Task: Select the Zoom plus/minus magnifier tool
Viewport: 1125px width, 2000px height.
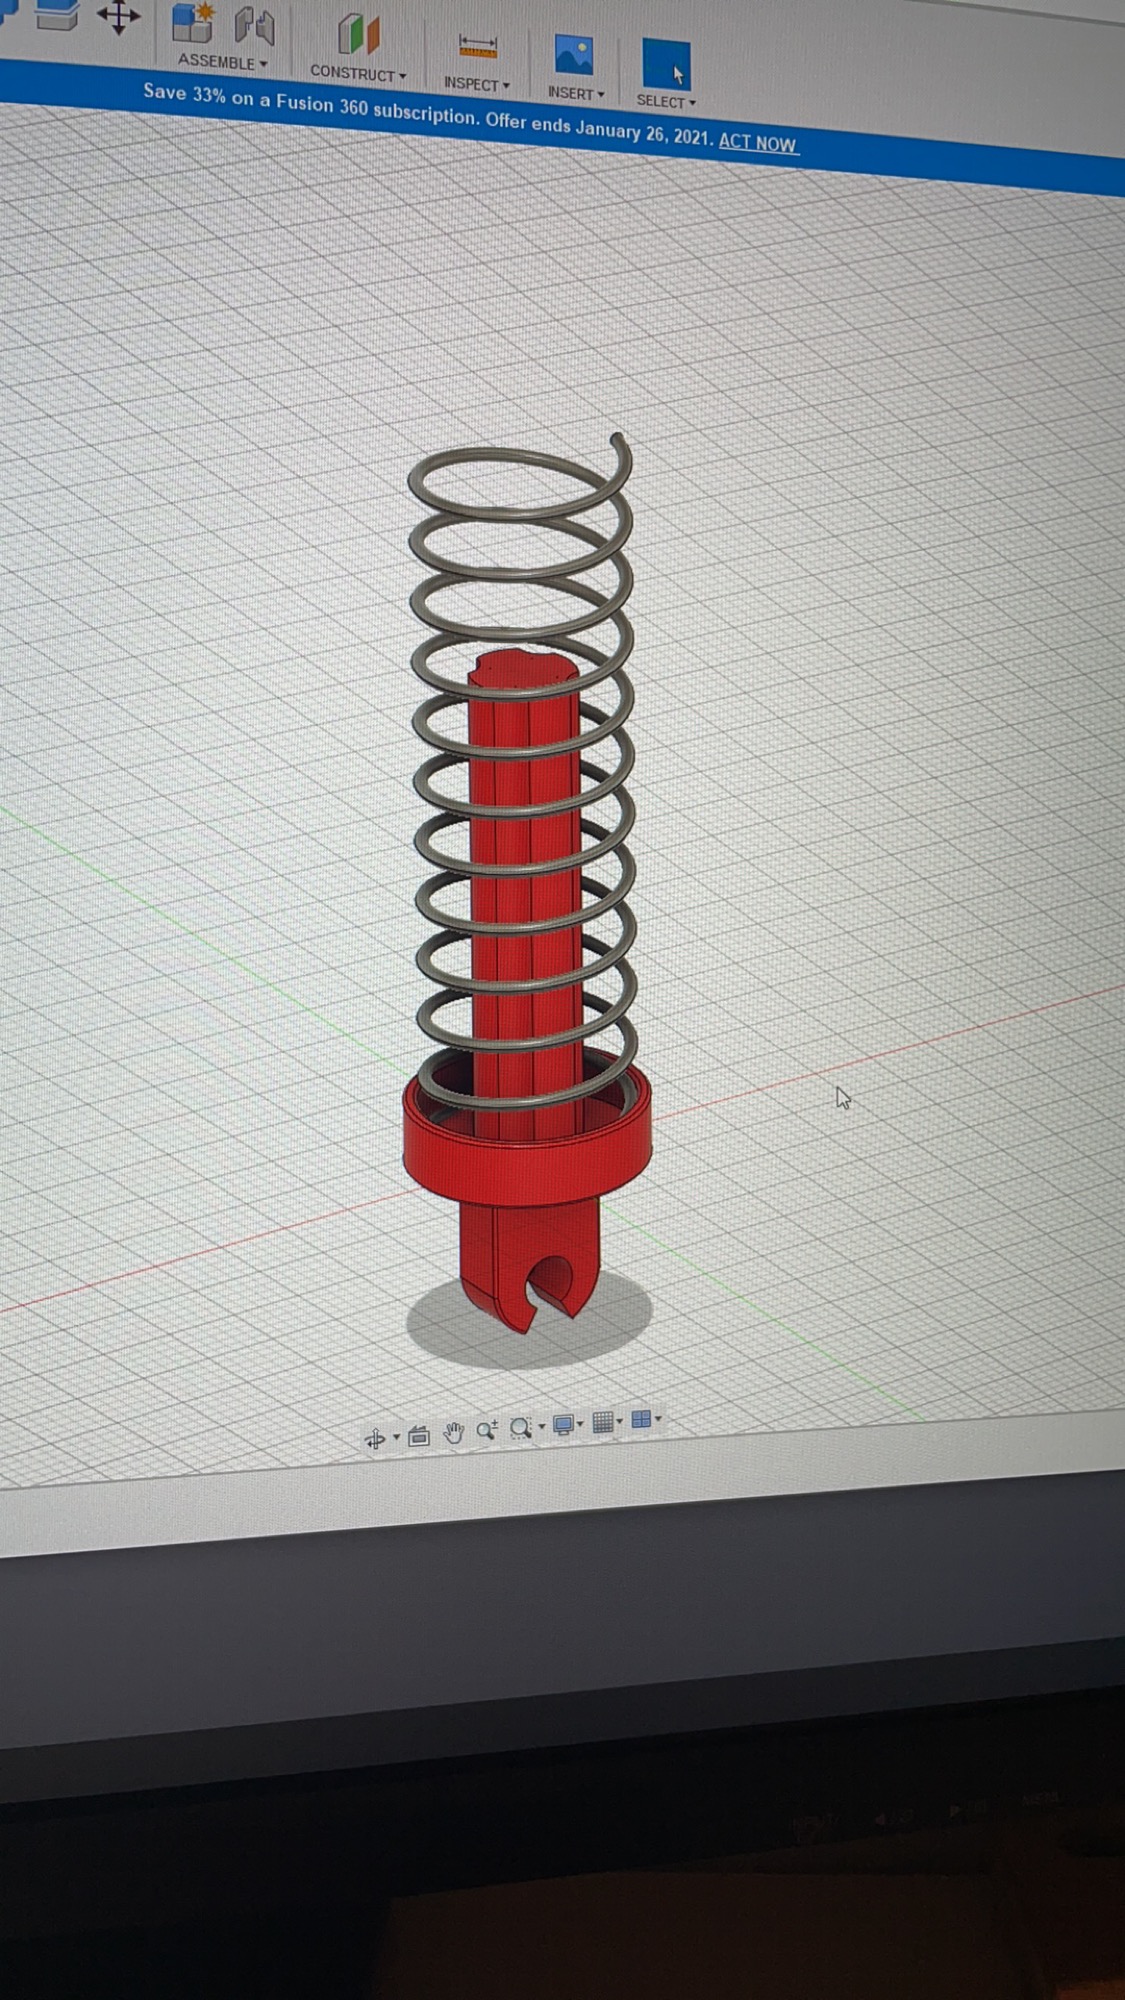Action: [487, 1430]
